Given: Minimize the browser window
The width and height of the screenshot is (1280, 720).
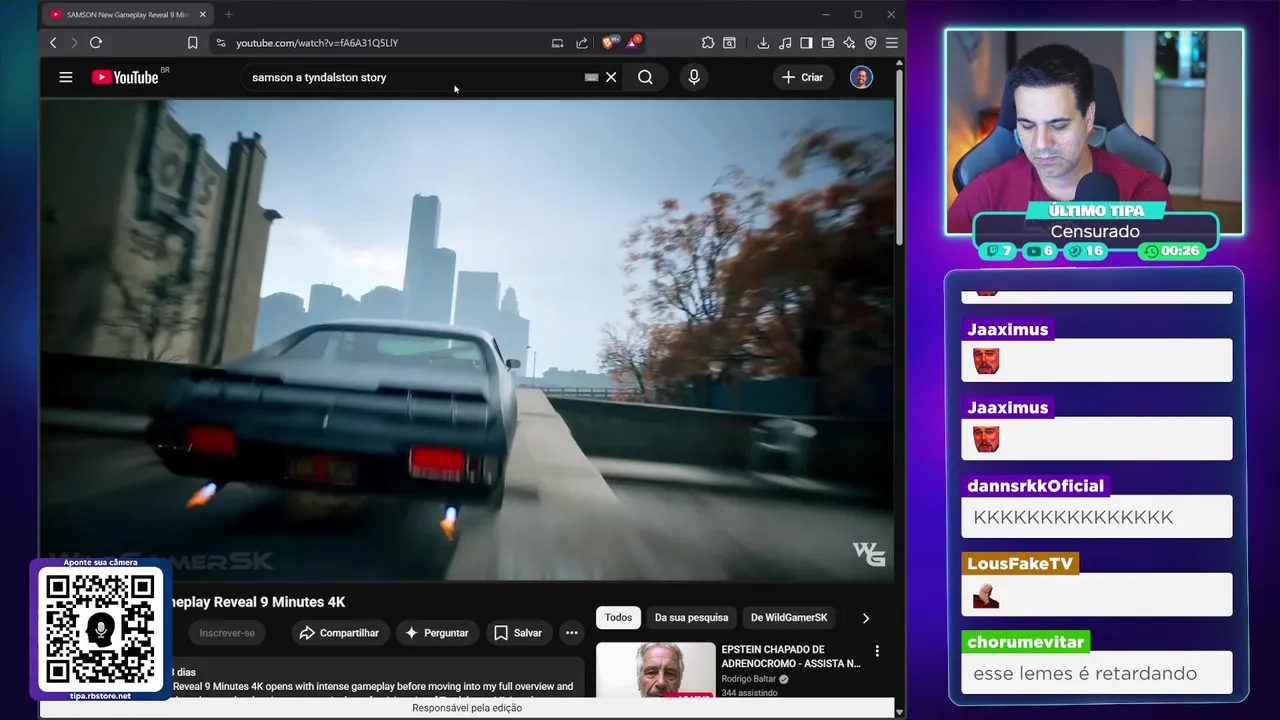Looking at the screenshot, I should pos(825,15).
